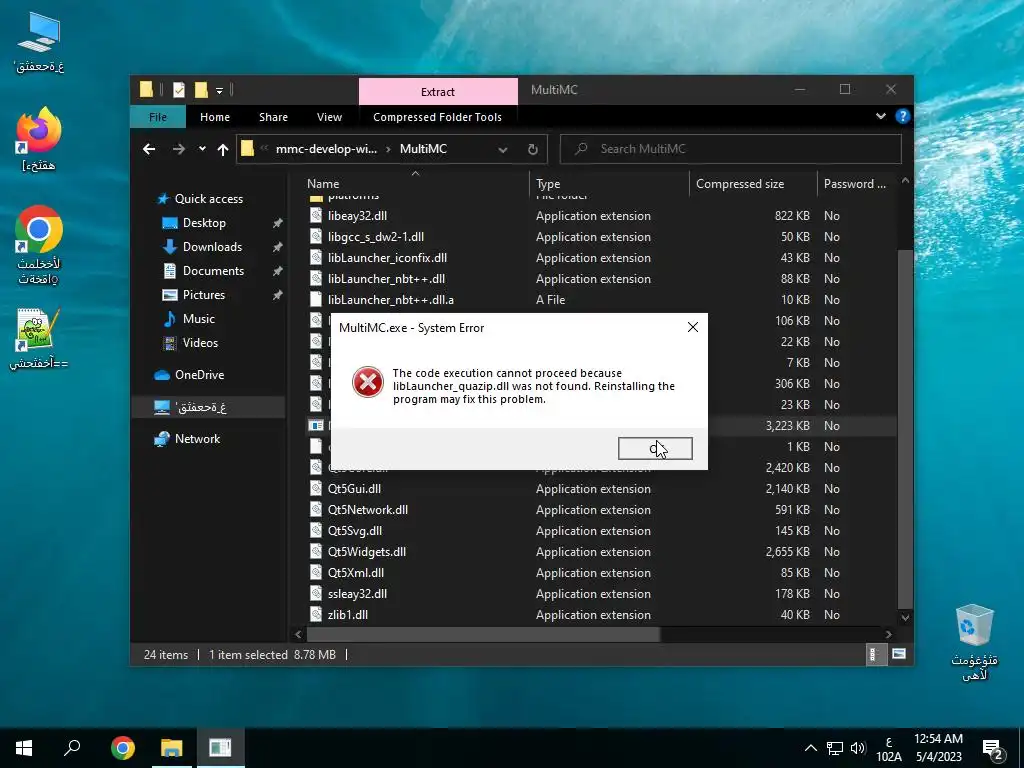Switch to the Share ribbon tab
The width and height of the screenshot is (1024, 768).
[273, 117]
